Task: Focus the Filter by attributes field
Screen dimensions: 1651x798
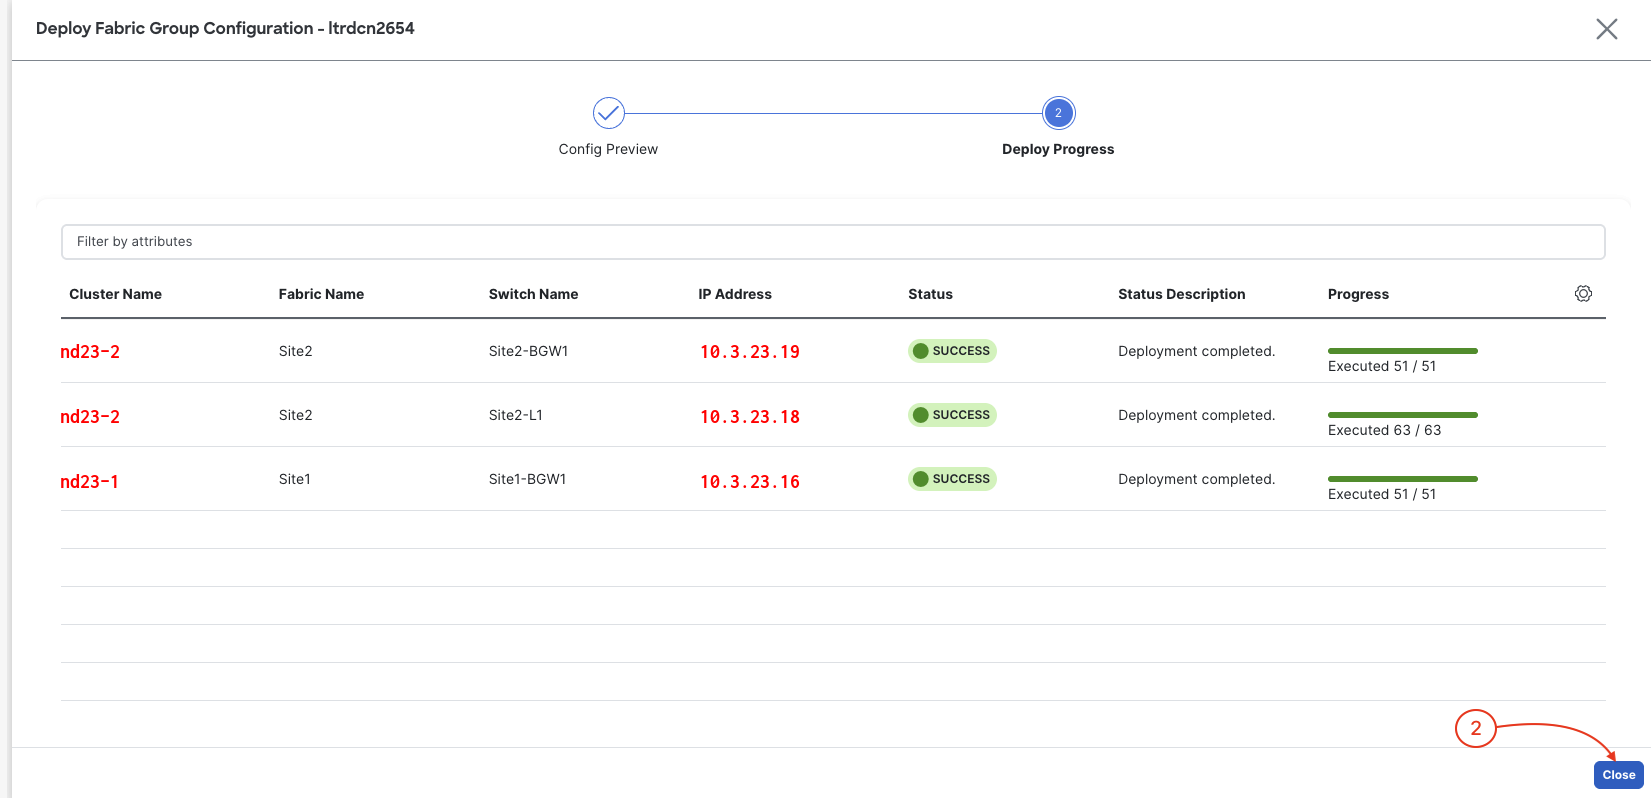Action: click(832, 242)
